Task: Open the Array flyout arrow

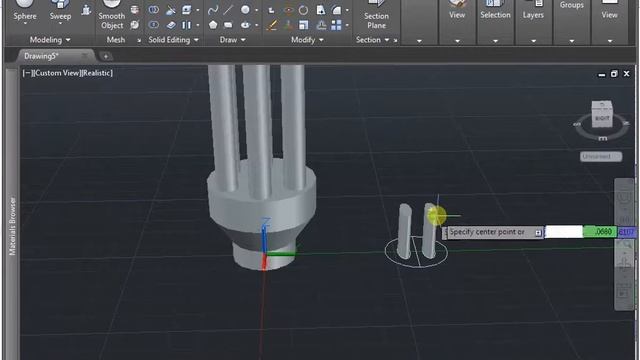Action: [x=347, y=25]
